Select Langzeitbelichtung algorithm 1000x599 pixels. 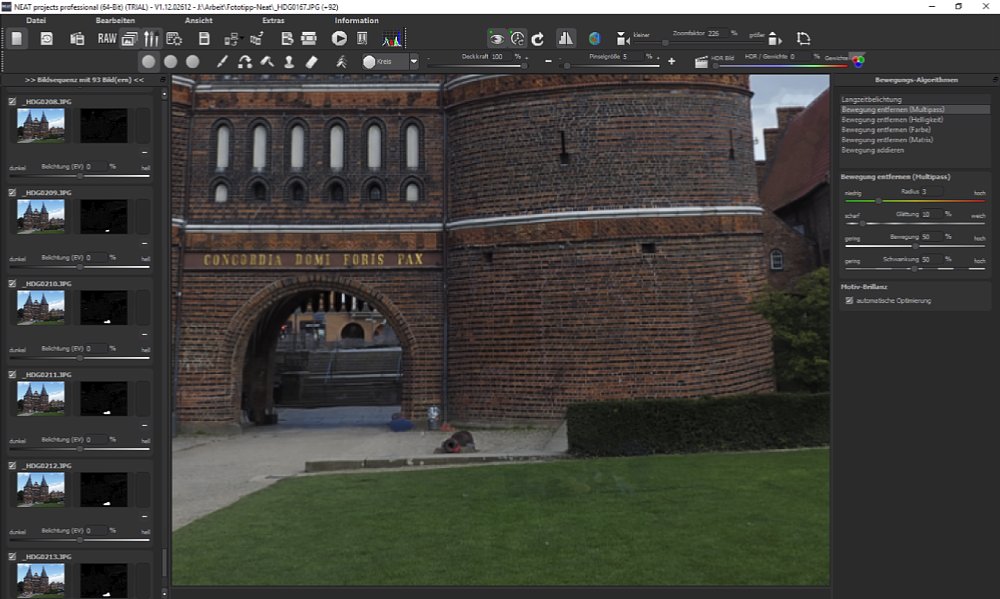914,100
